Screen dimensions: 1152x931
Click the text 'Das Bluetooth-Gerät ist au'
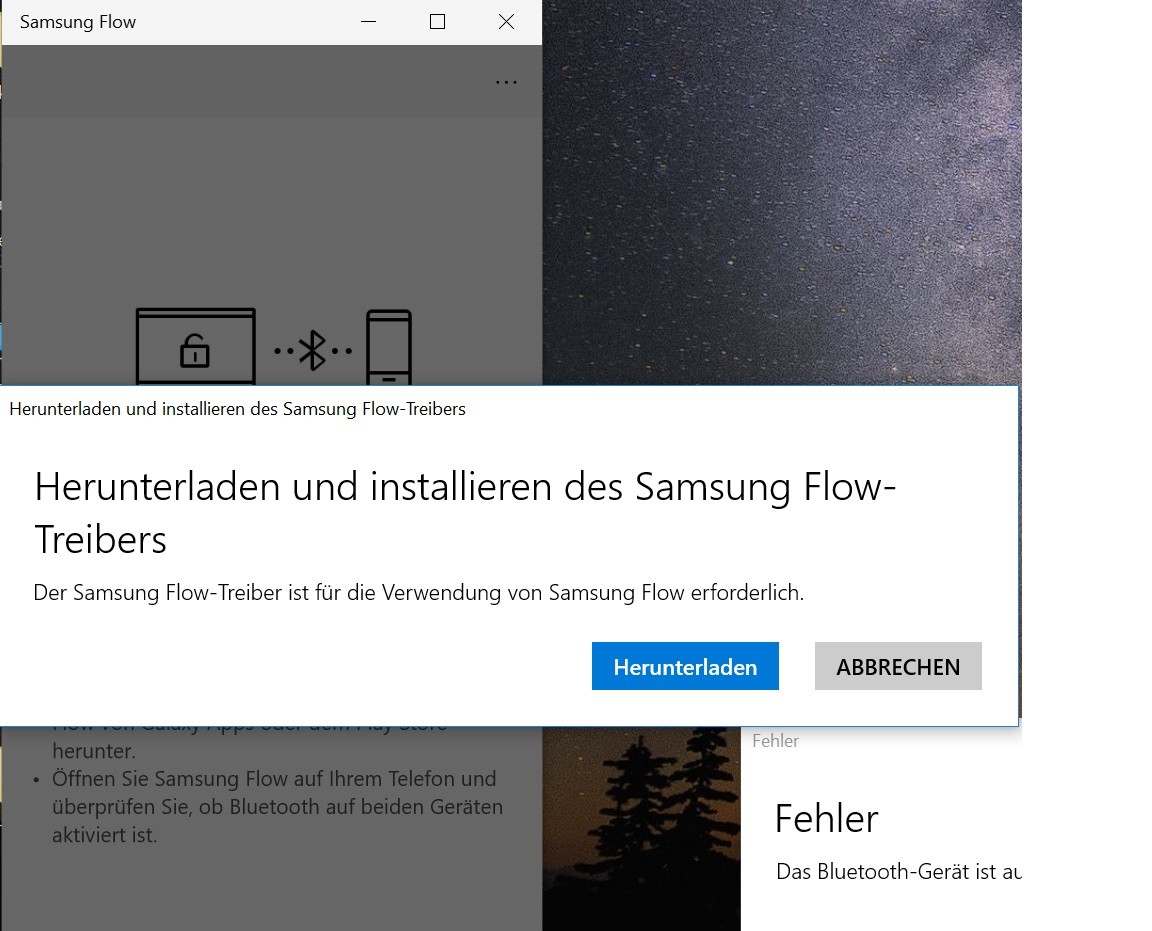[x=899, y=871]
